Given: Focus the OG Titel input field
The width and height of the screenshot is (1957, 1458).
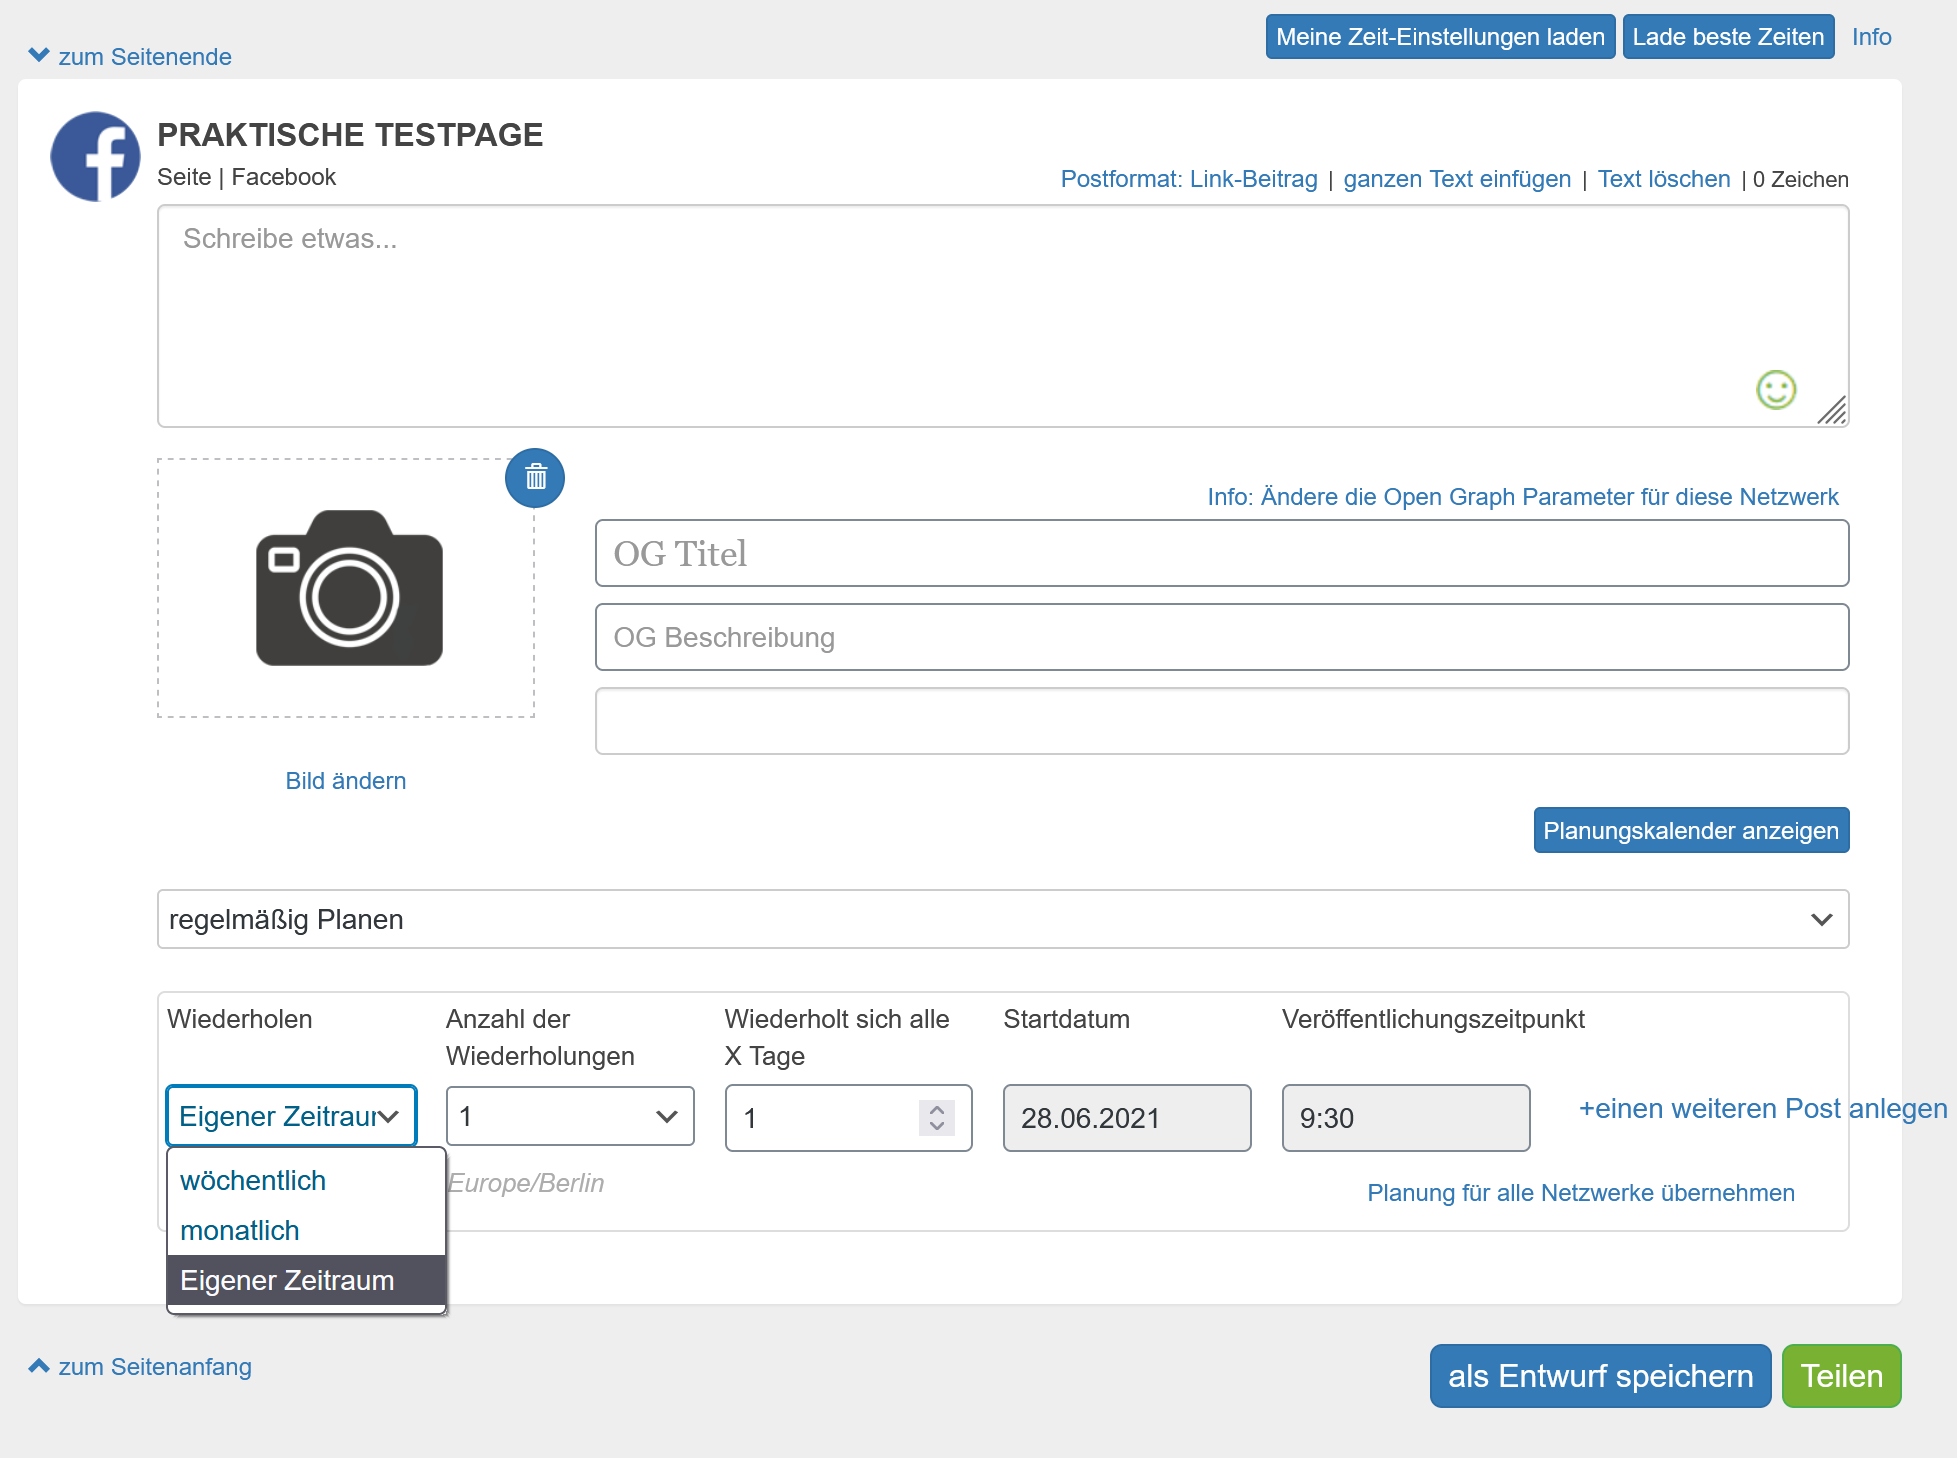Looking at the screenshot, I should [1221, 553].
